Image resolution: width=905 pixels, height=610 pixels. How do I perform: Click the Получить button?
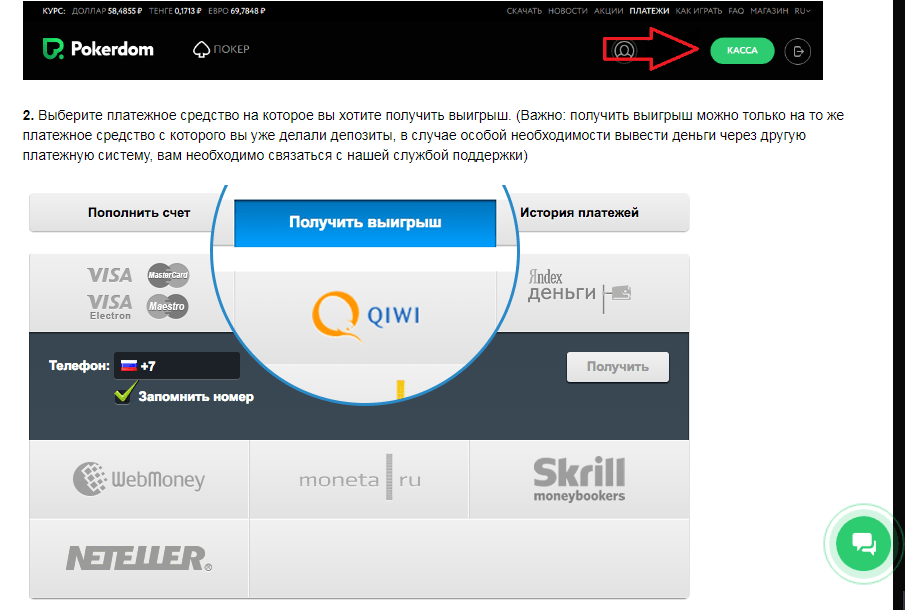[x=617, y=367]
